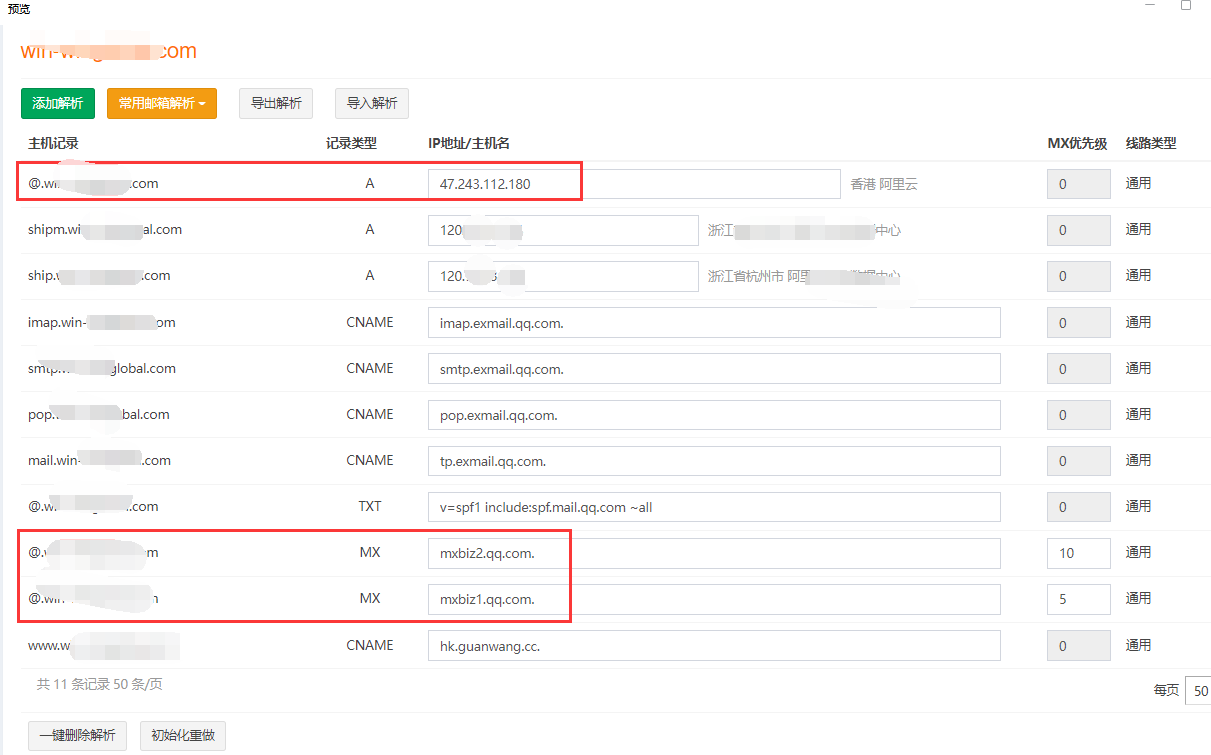
Task: Select the imap.exmail.qq.com. hostname field
Action: click(x=713, y=323)
